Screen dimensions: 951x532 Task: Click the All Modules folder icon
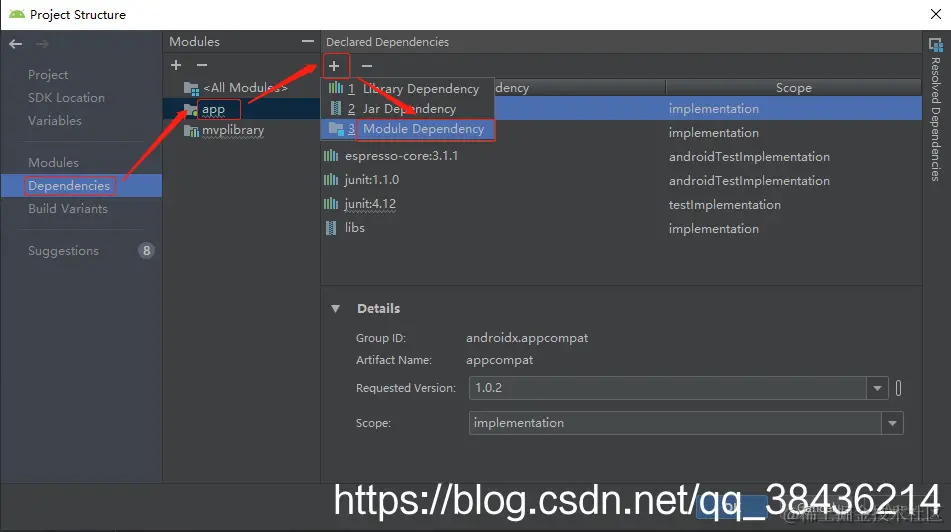click(191, 89)
